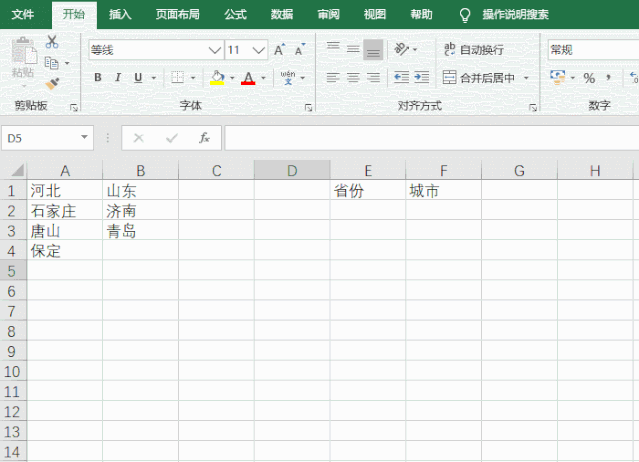Open font group dialog launcher
Screen dimensions: 639x462
[x=308, y=108]
